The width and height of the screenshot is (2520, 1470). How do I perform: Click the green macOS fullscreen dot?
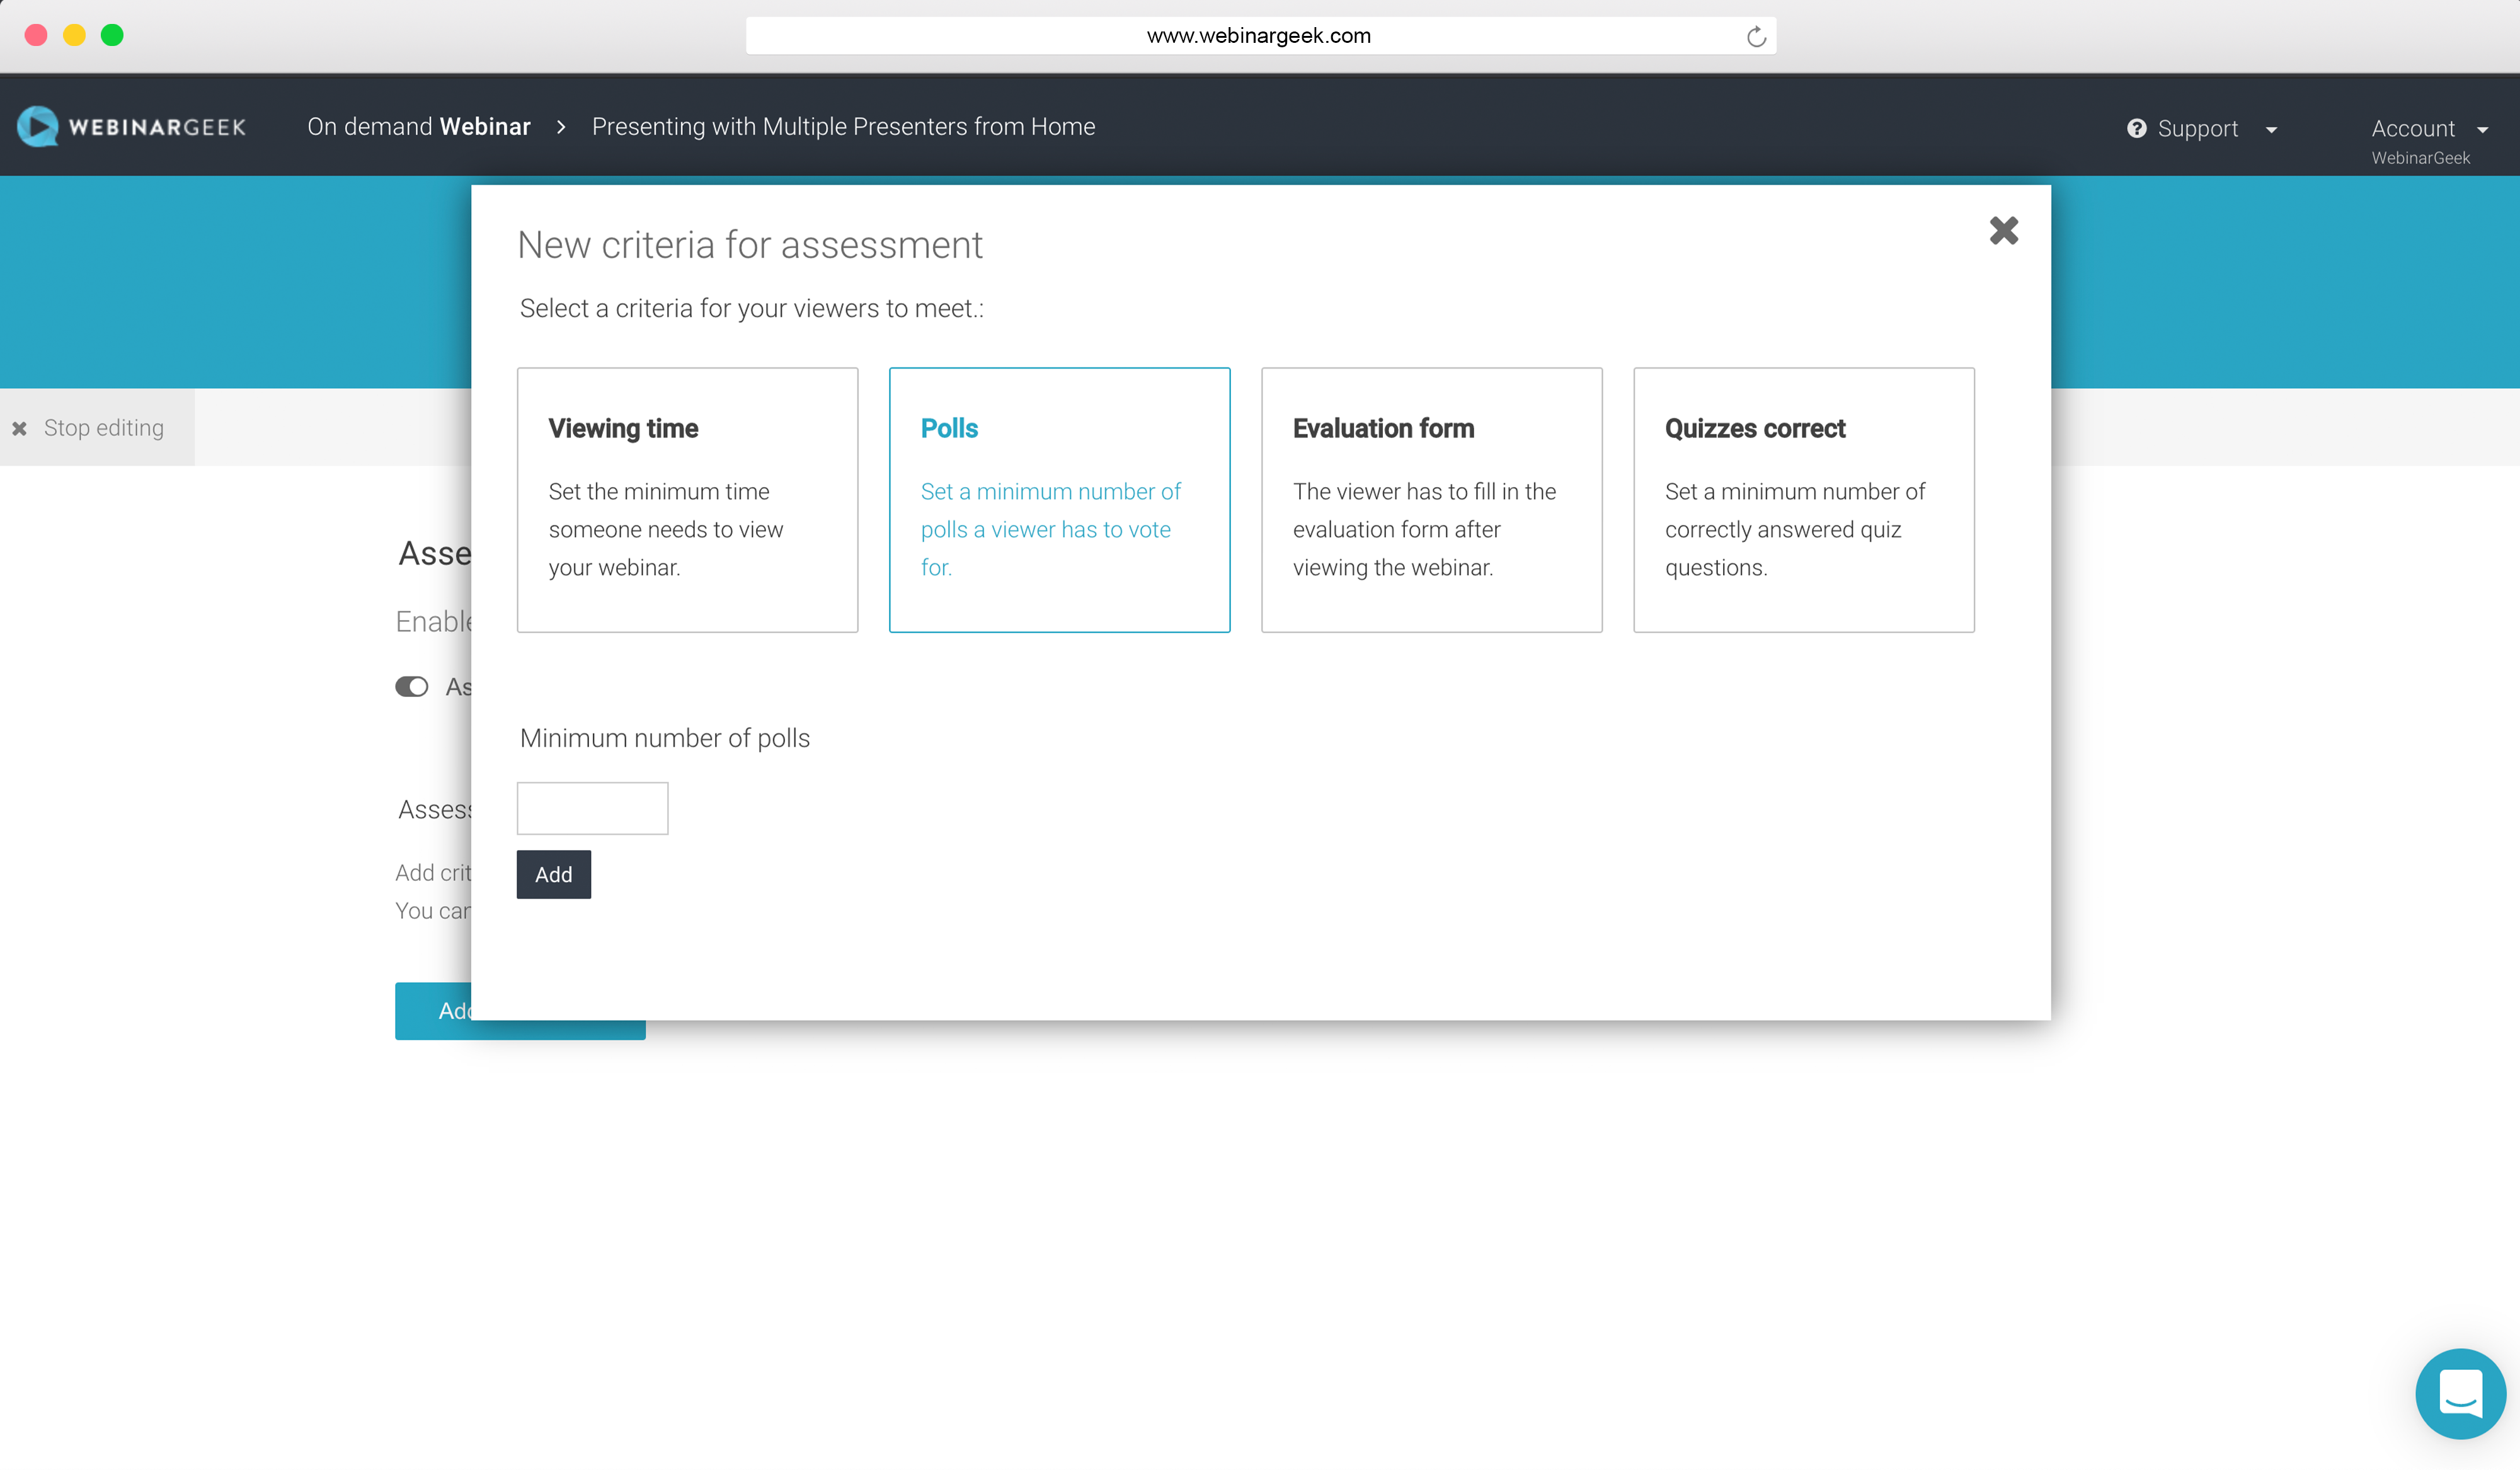click(112, 35)
